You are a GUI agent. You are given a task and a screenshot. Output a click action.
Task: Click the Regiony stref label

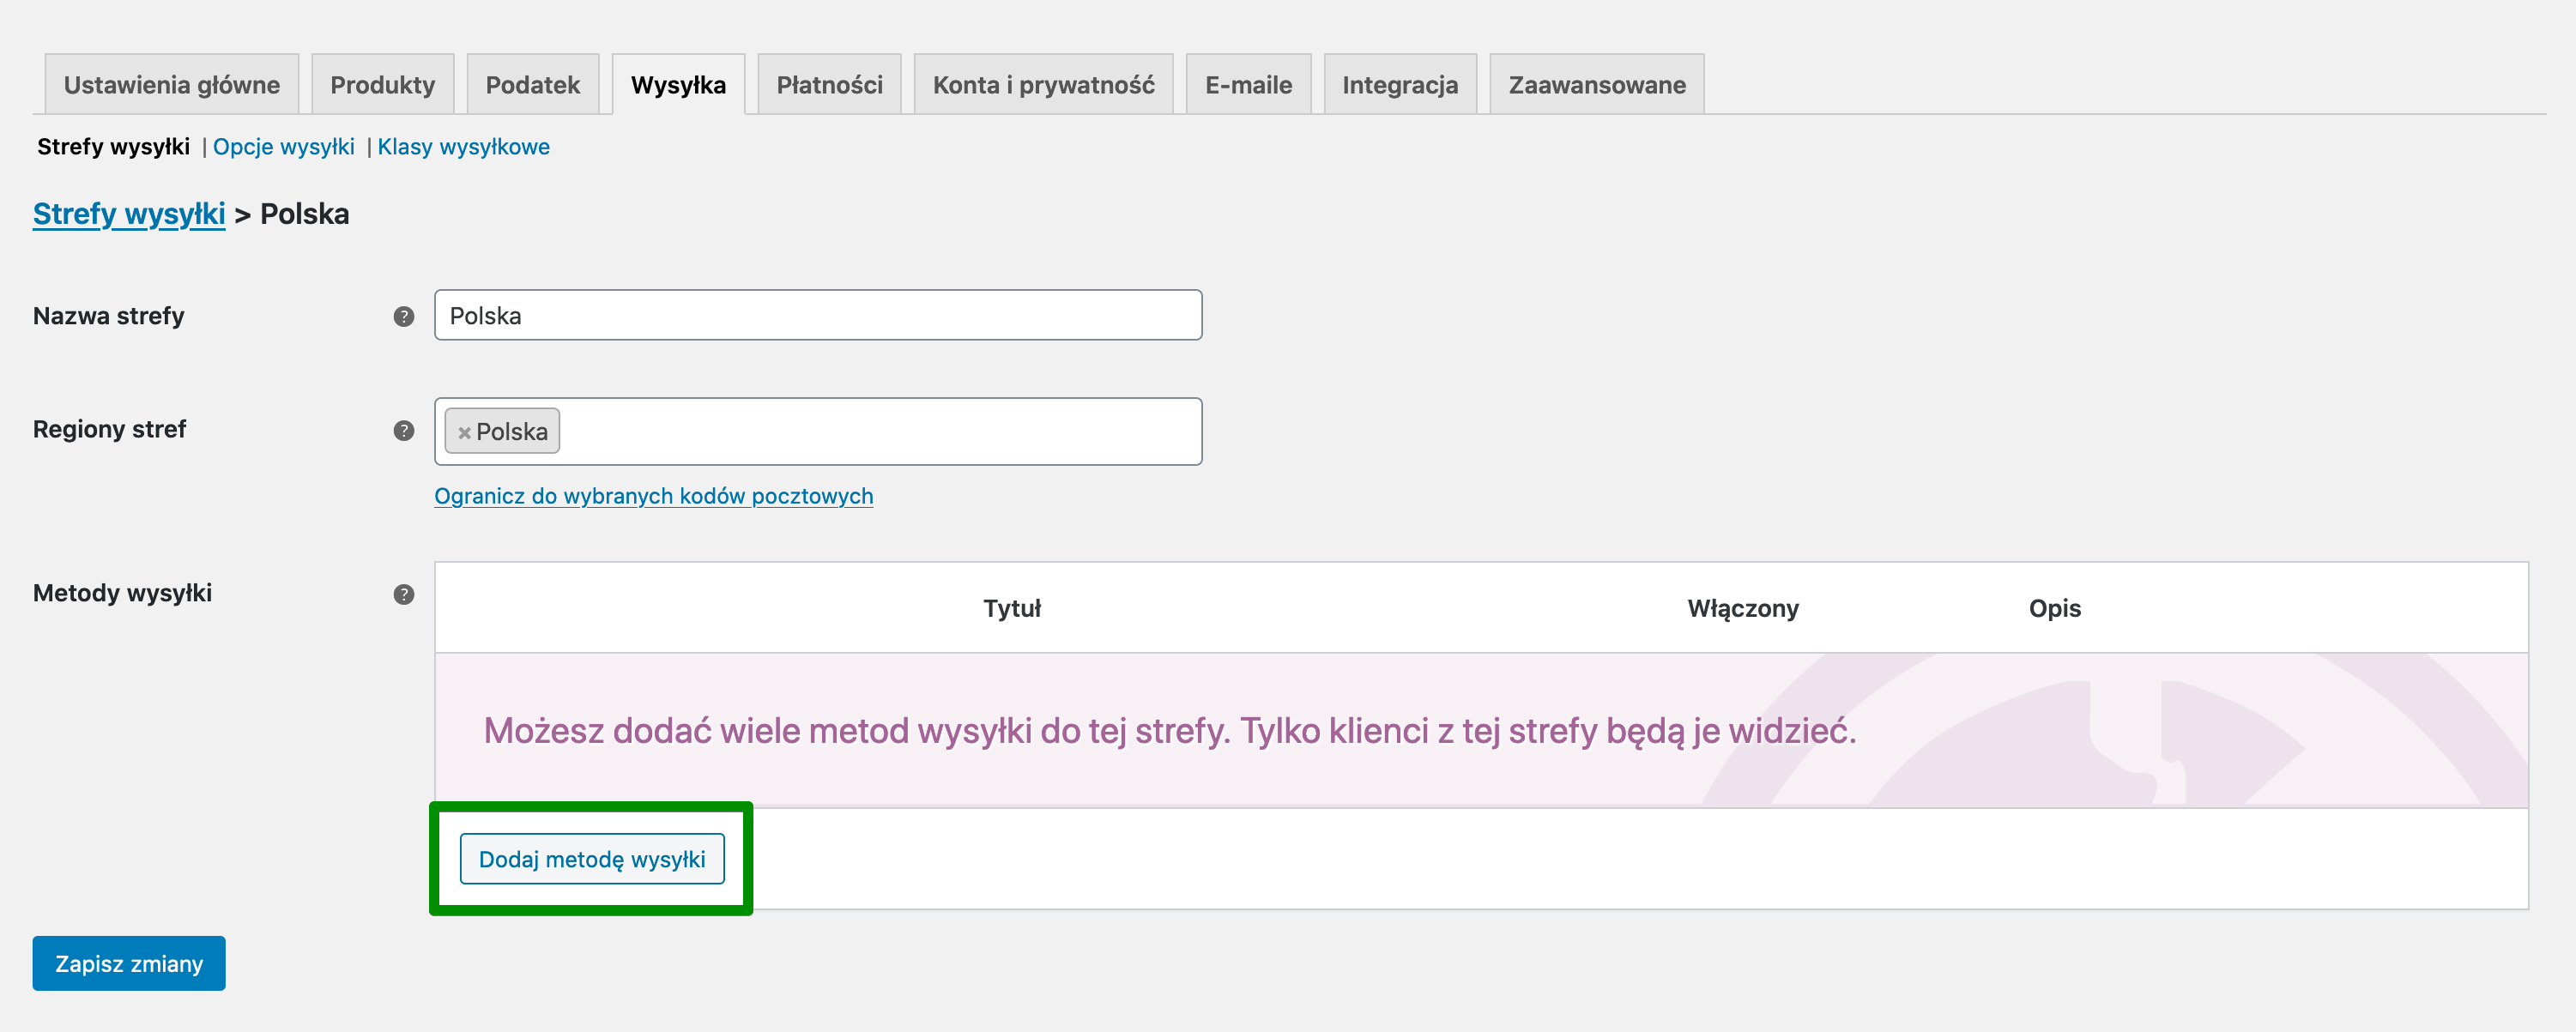(x=110, y=429)
